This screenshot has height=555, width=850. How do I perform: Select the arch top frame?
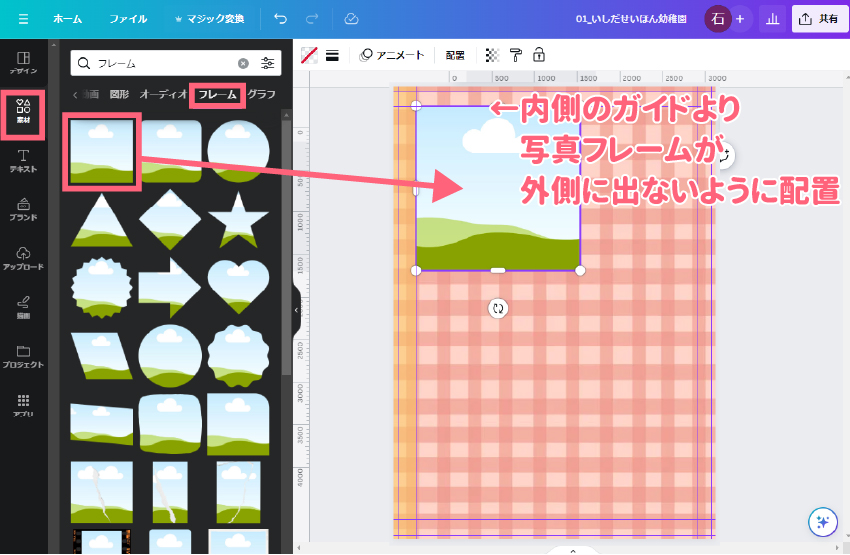[239, 424]
